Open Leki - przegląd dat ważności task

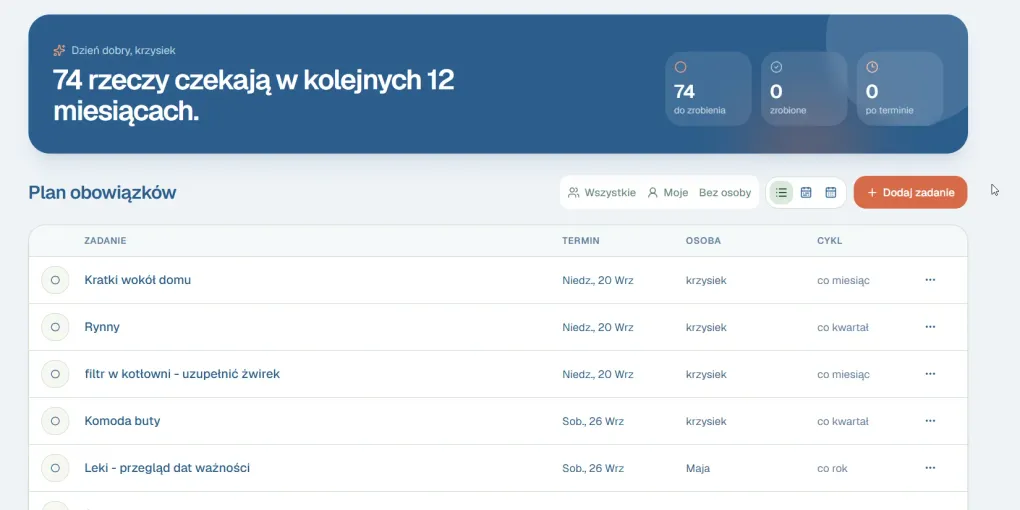[167, 468]
